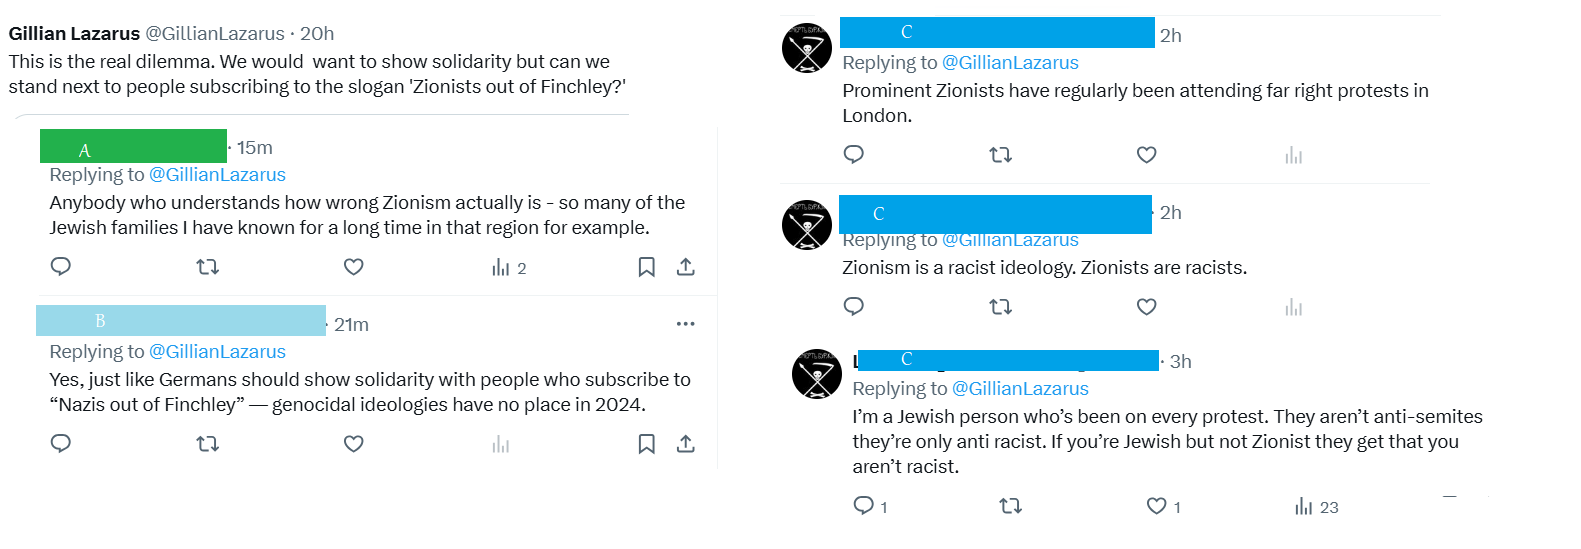Bookmark the 'Nazis out of Finchley' reply
This screenshot has width=1581, height=549.
point(647,444)
